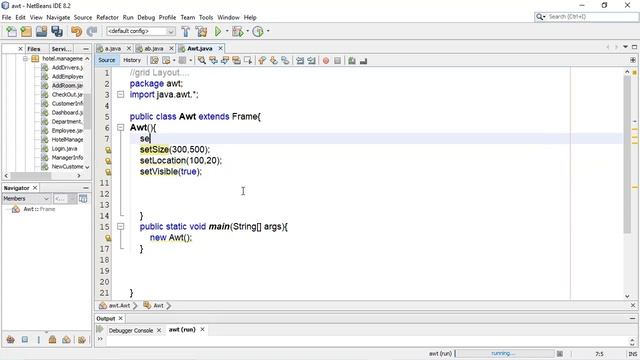Viewport: 640px width, 360px height.
Task: Open the Tools menu
Action: pos(206,18)
